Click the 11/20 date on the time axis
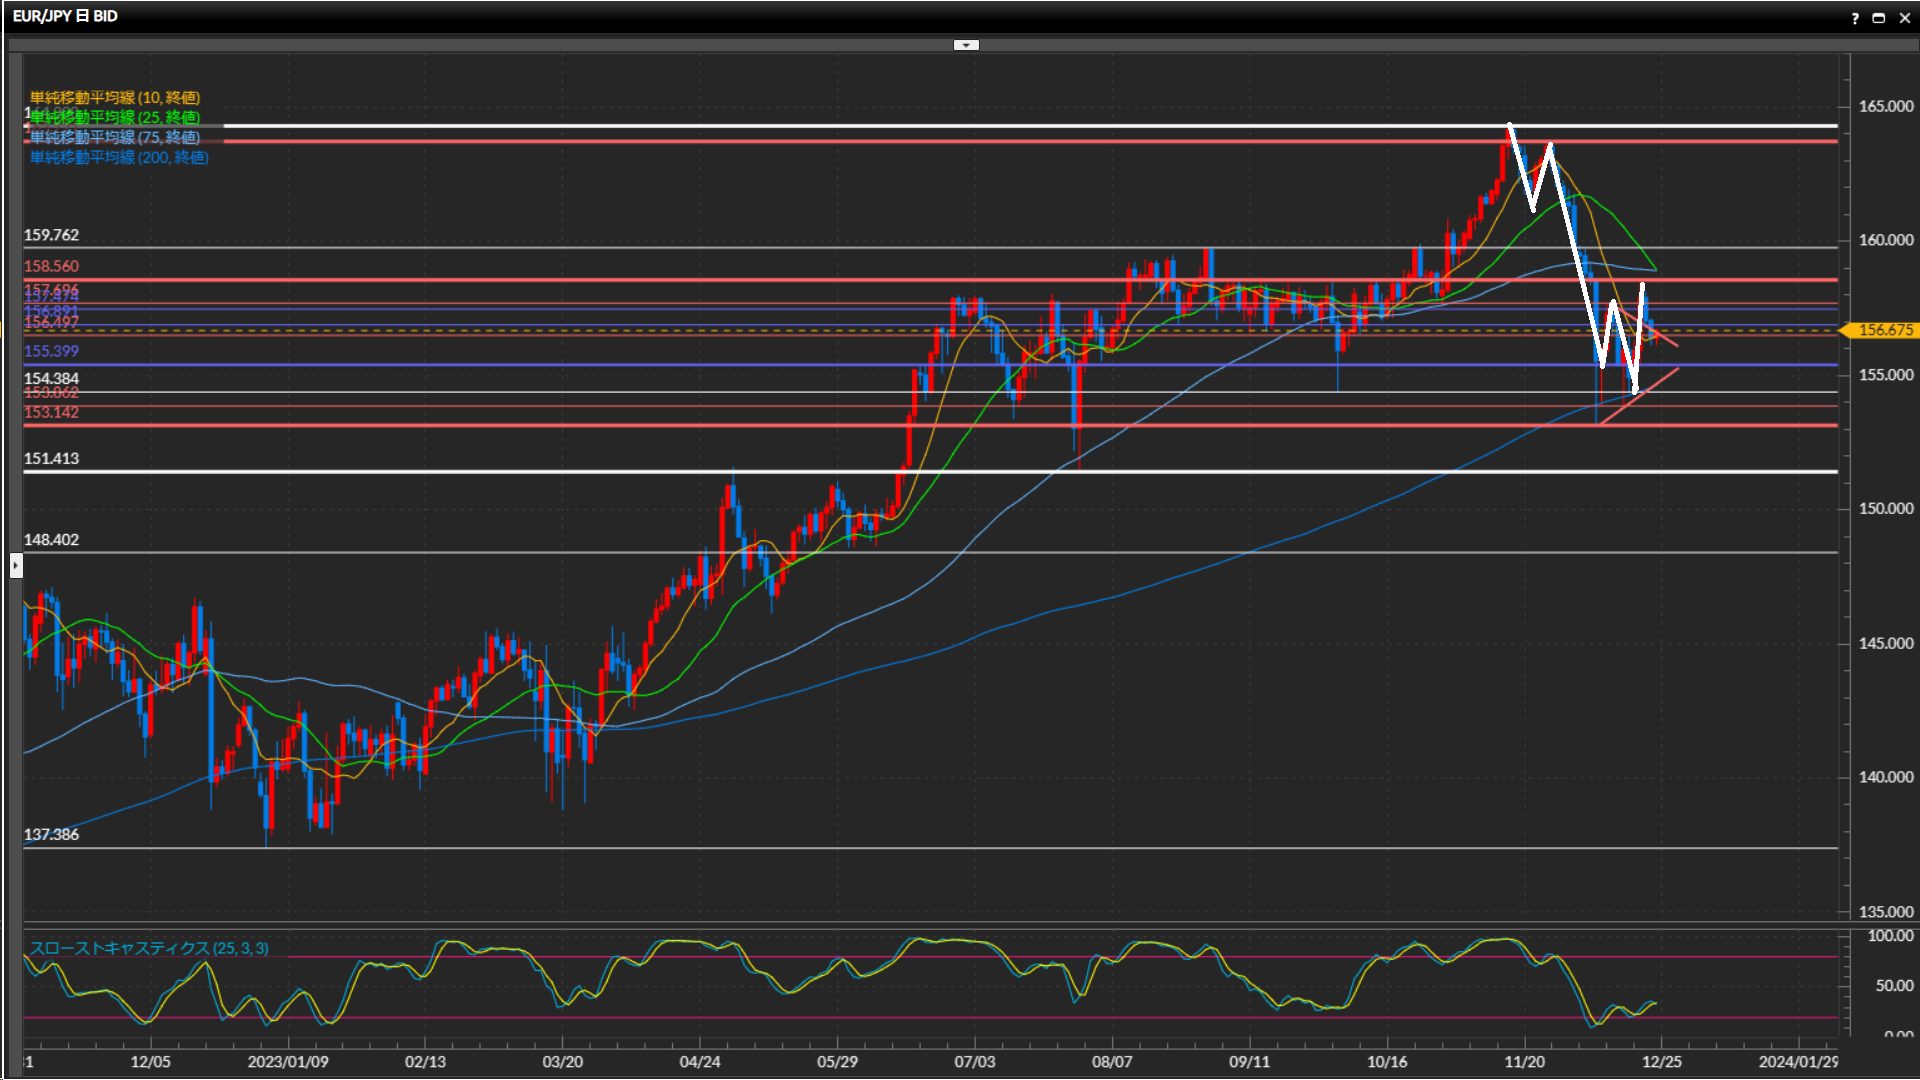 point(1524,1061)
